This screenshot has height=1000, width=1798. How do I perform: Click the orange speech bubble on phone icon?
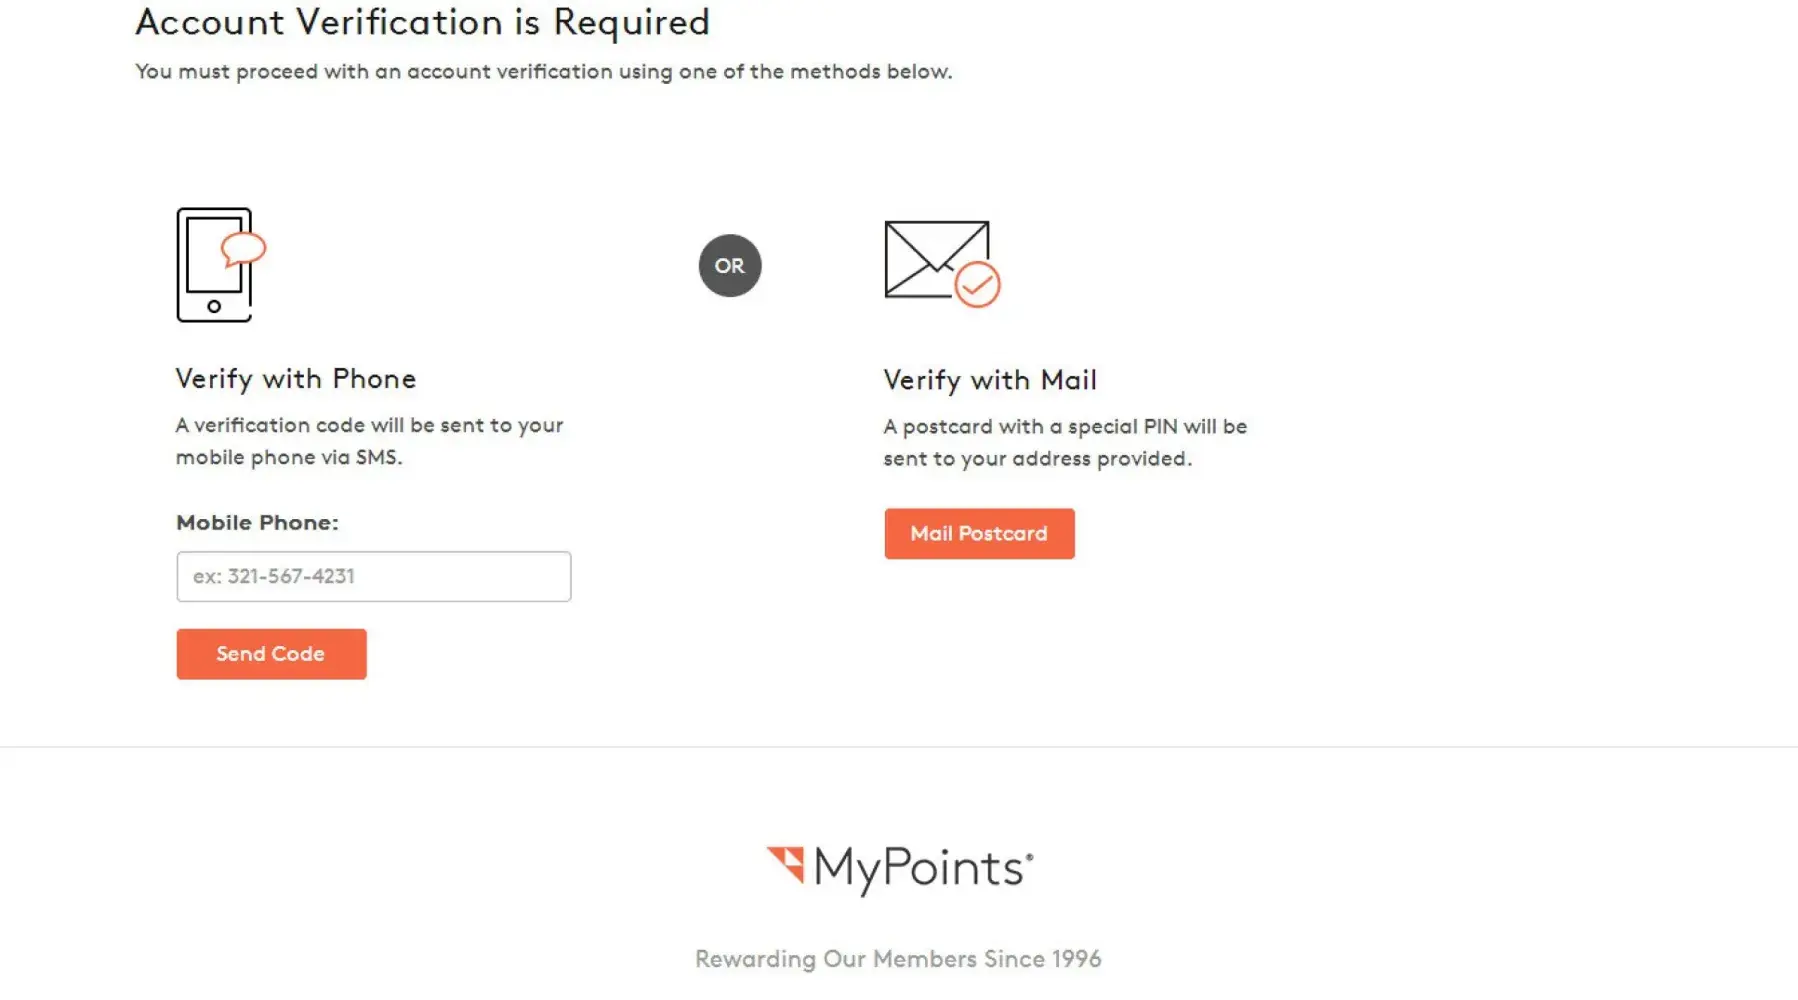(x=244, y=248)
